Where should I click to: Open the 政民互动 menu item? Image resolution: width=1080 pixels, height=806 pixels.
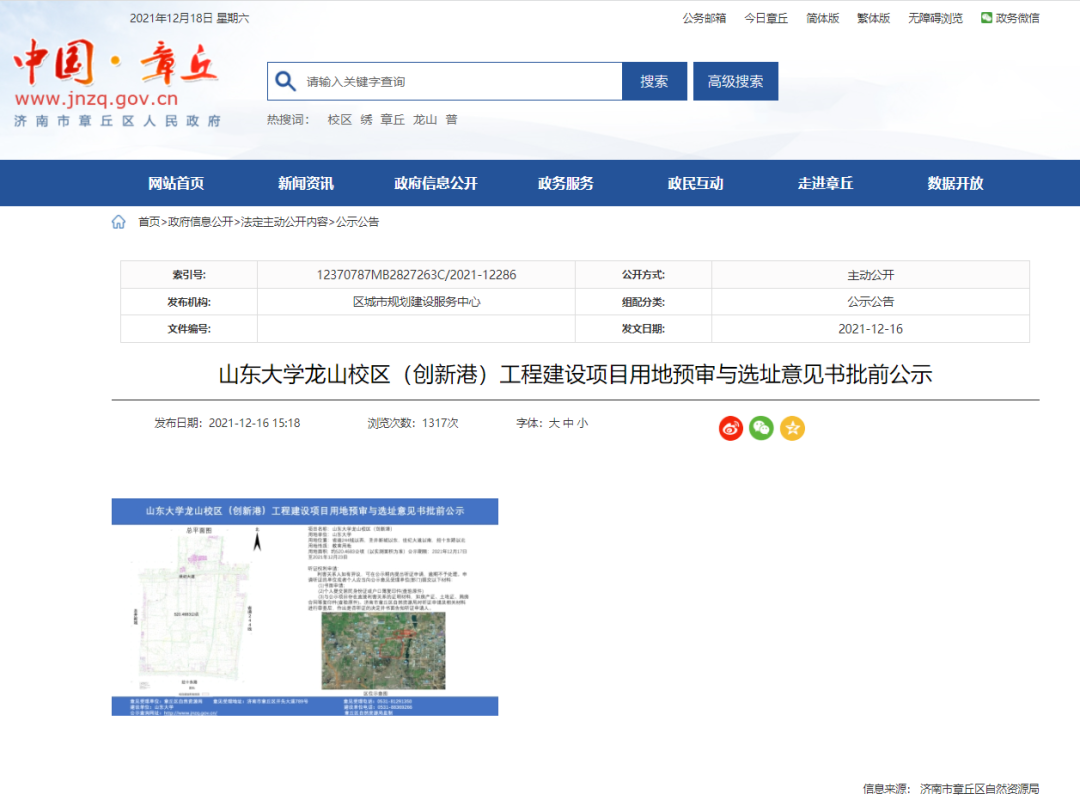(696, 183)
